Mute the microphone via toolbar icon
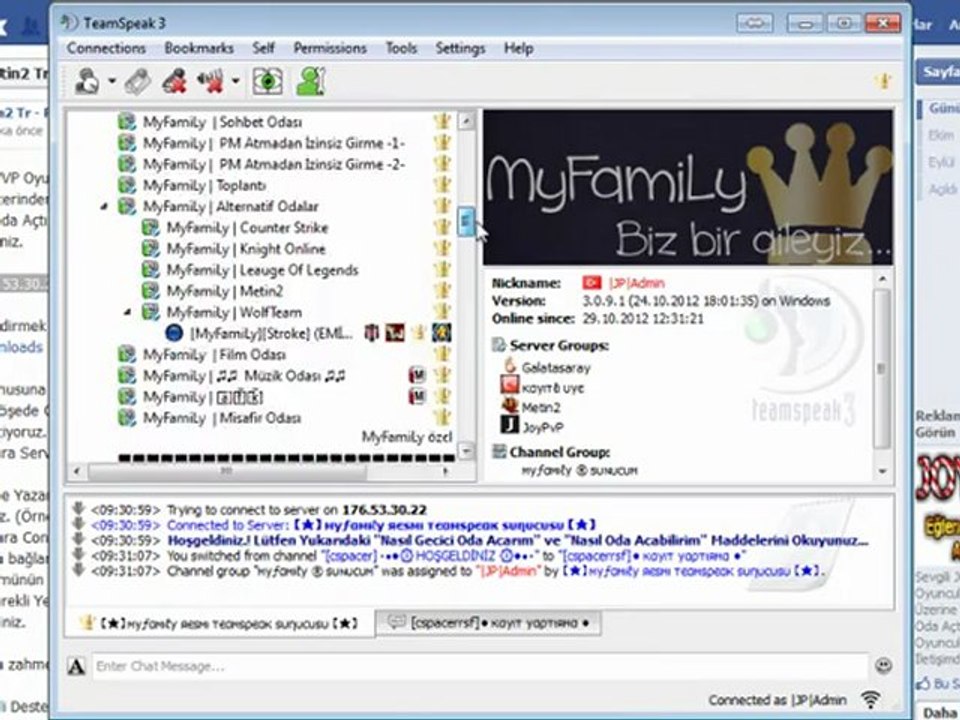The height and width of the screenshot is (720, 960). 174,81
